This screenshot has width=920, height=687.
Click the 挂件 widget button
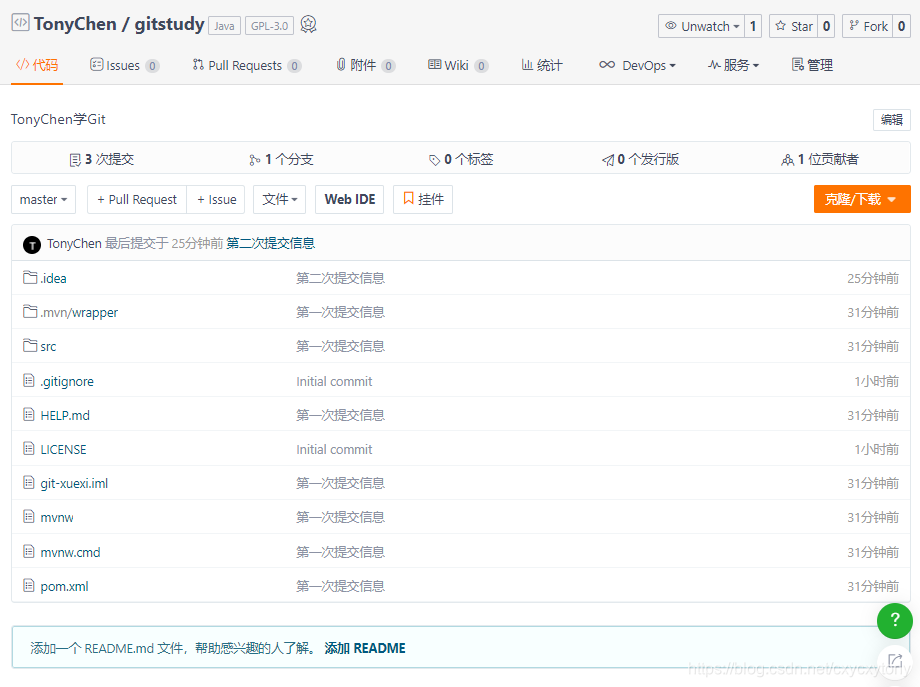(423, 199)
